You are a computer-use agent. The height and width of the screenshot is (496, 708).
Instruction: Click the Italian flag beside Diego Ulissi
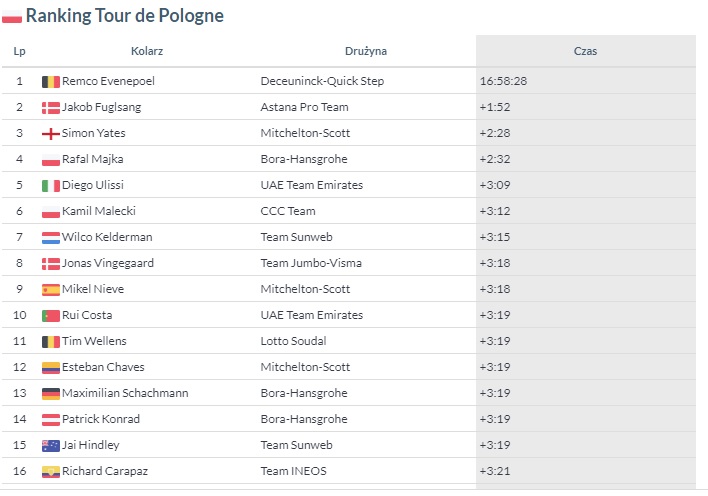click(x=51, y=186)
